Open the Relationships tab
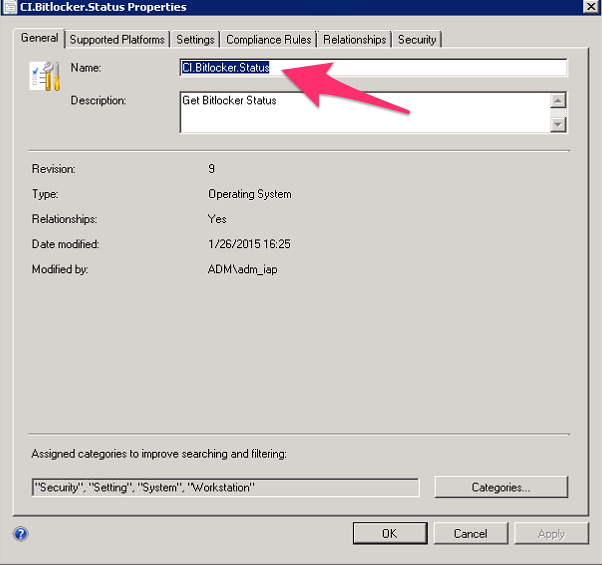 (x=354, y=40)
